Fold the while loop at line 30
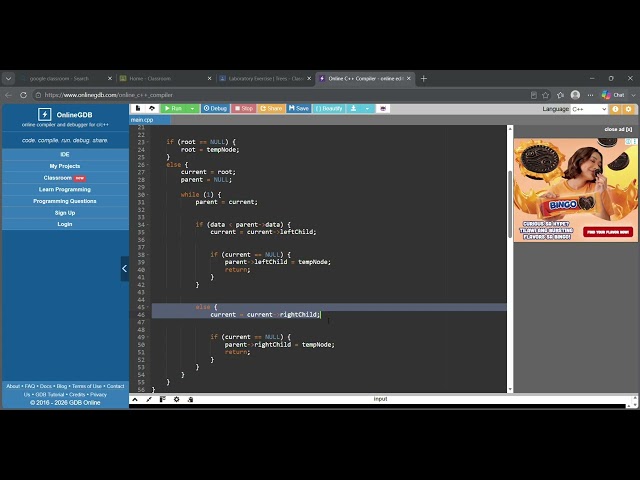640x480 pixels. click(148, 195)
